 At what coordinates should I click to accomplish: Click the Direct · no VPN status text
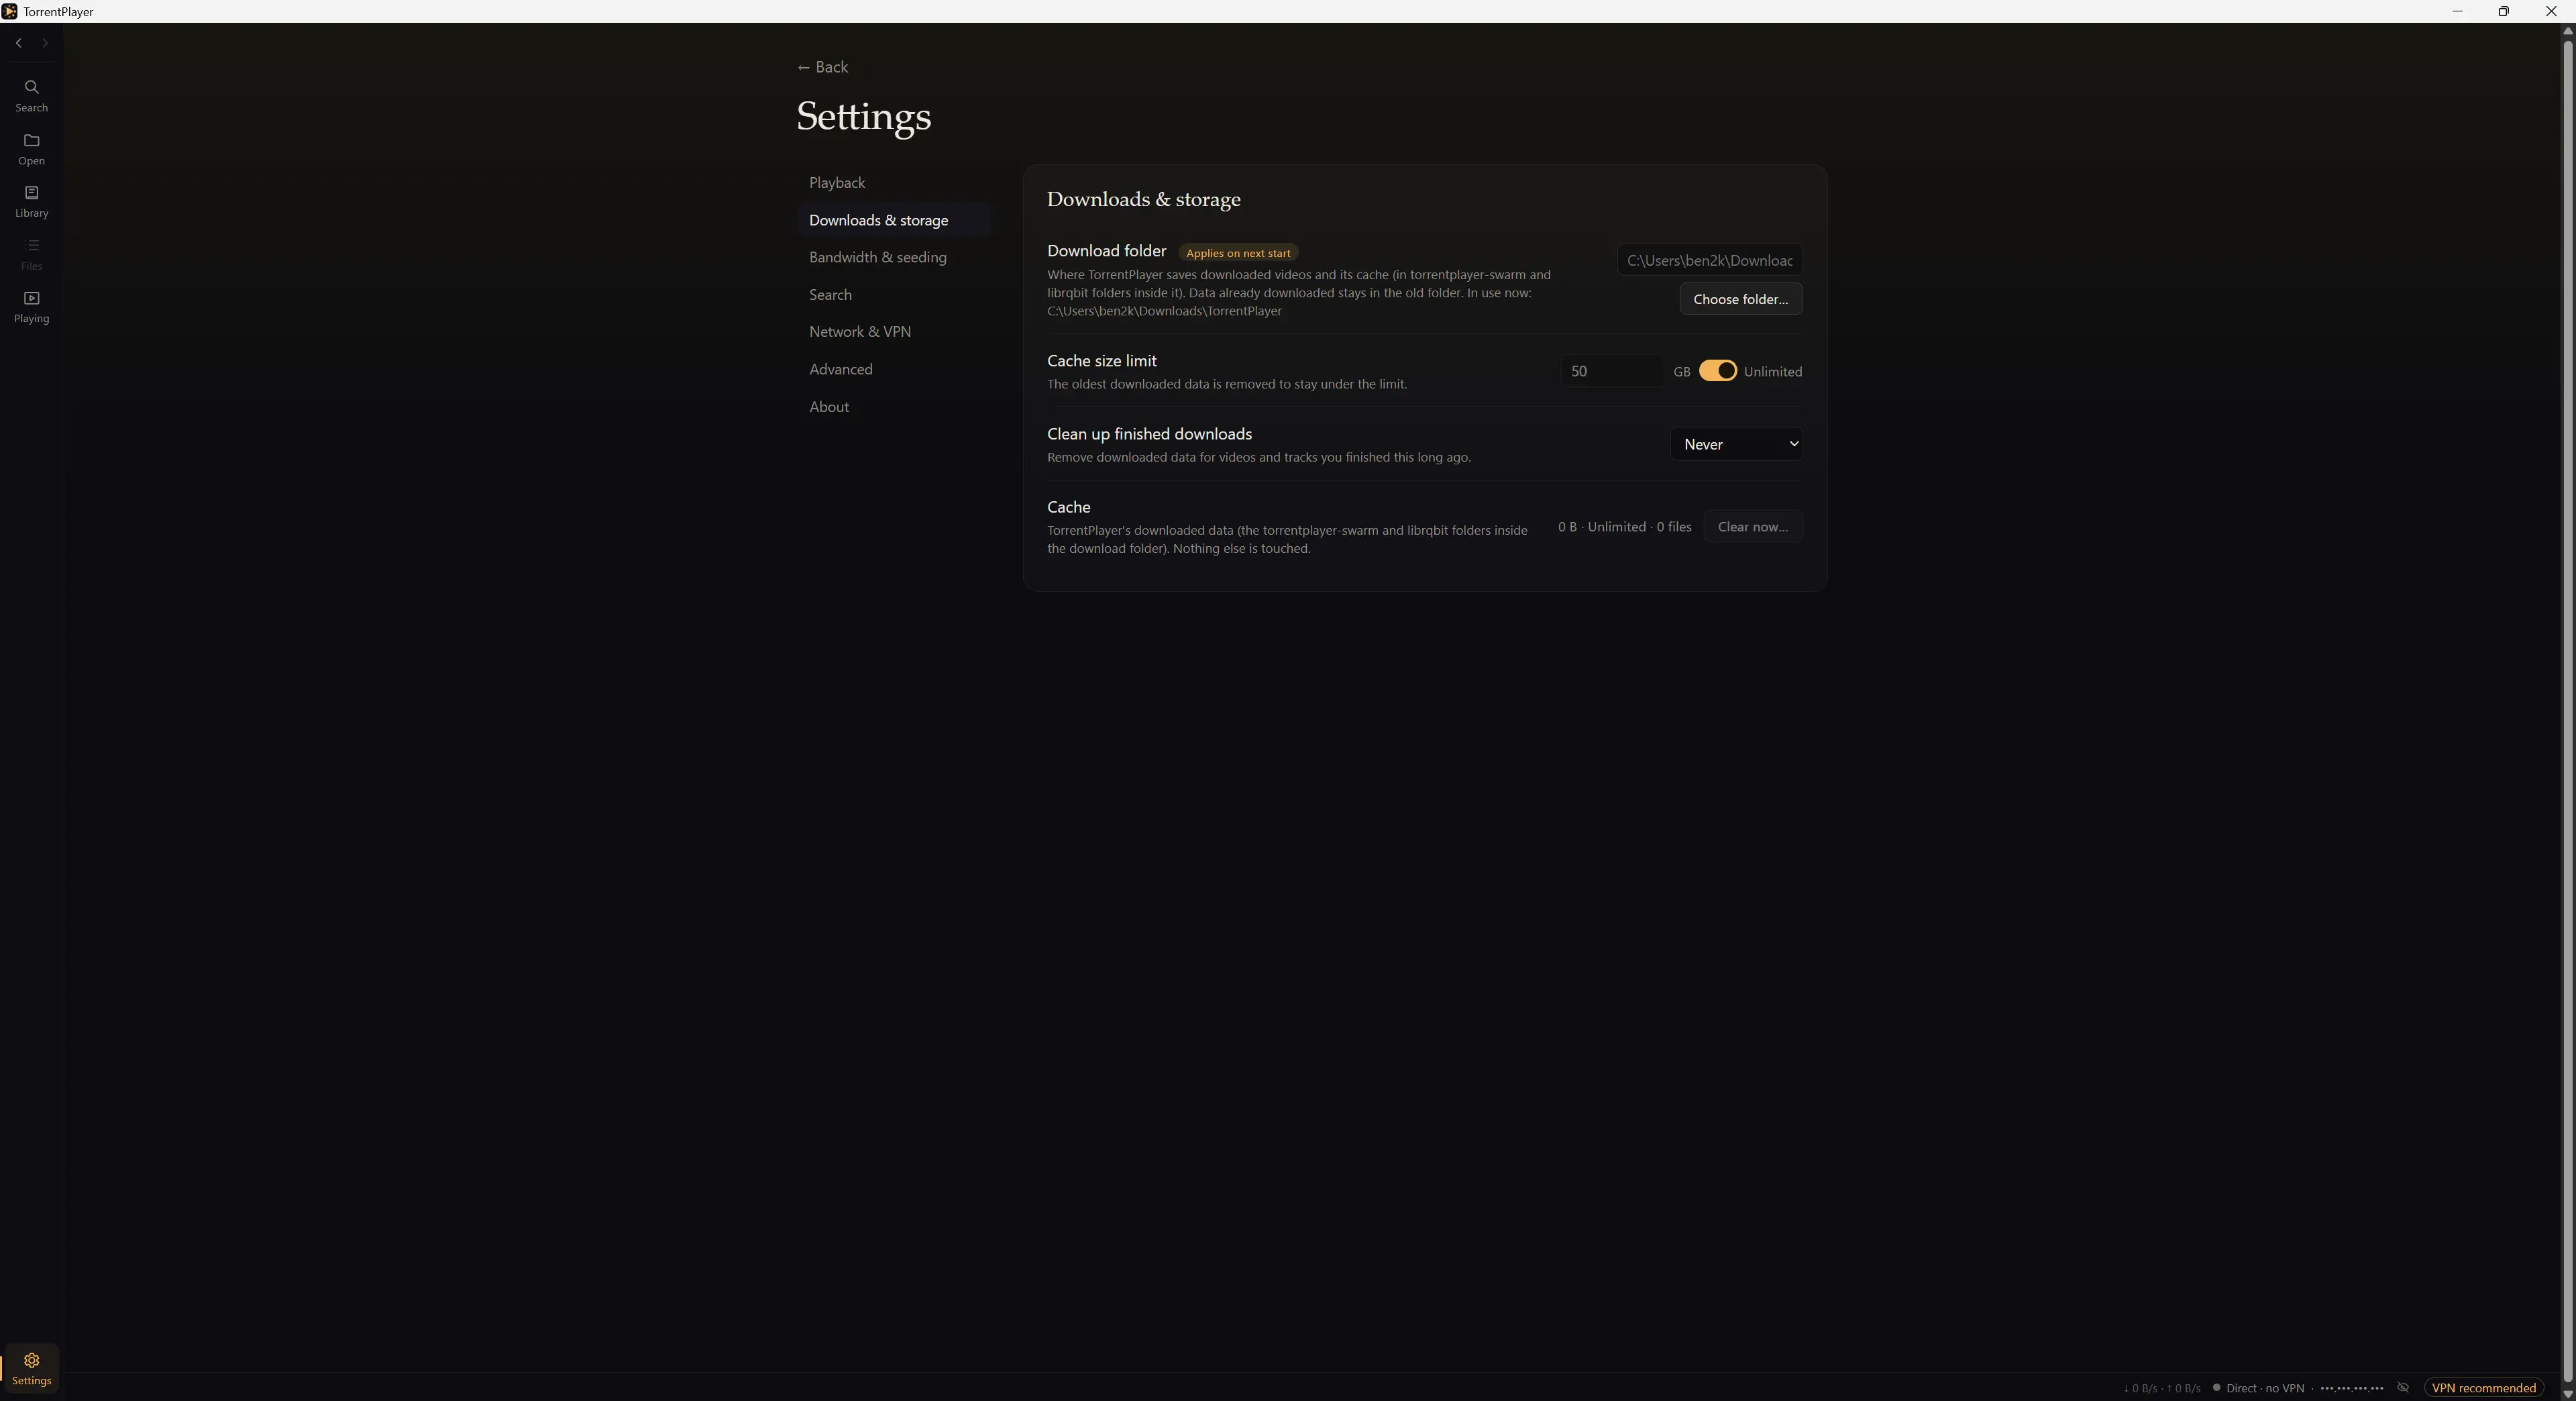point(2264,1388)
